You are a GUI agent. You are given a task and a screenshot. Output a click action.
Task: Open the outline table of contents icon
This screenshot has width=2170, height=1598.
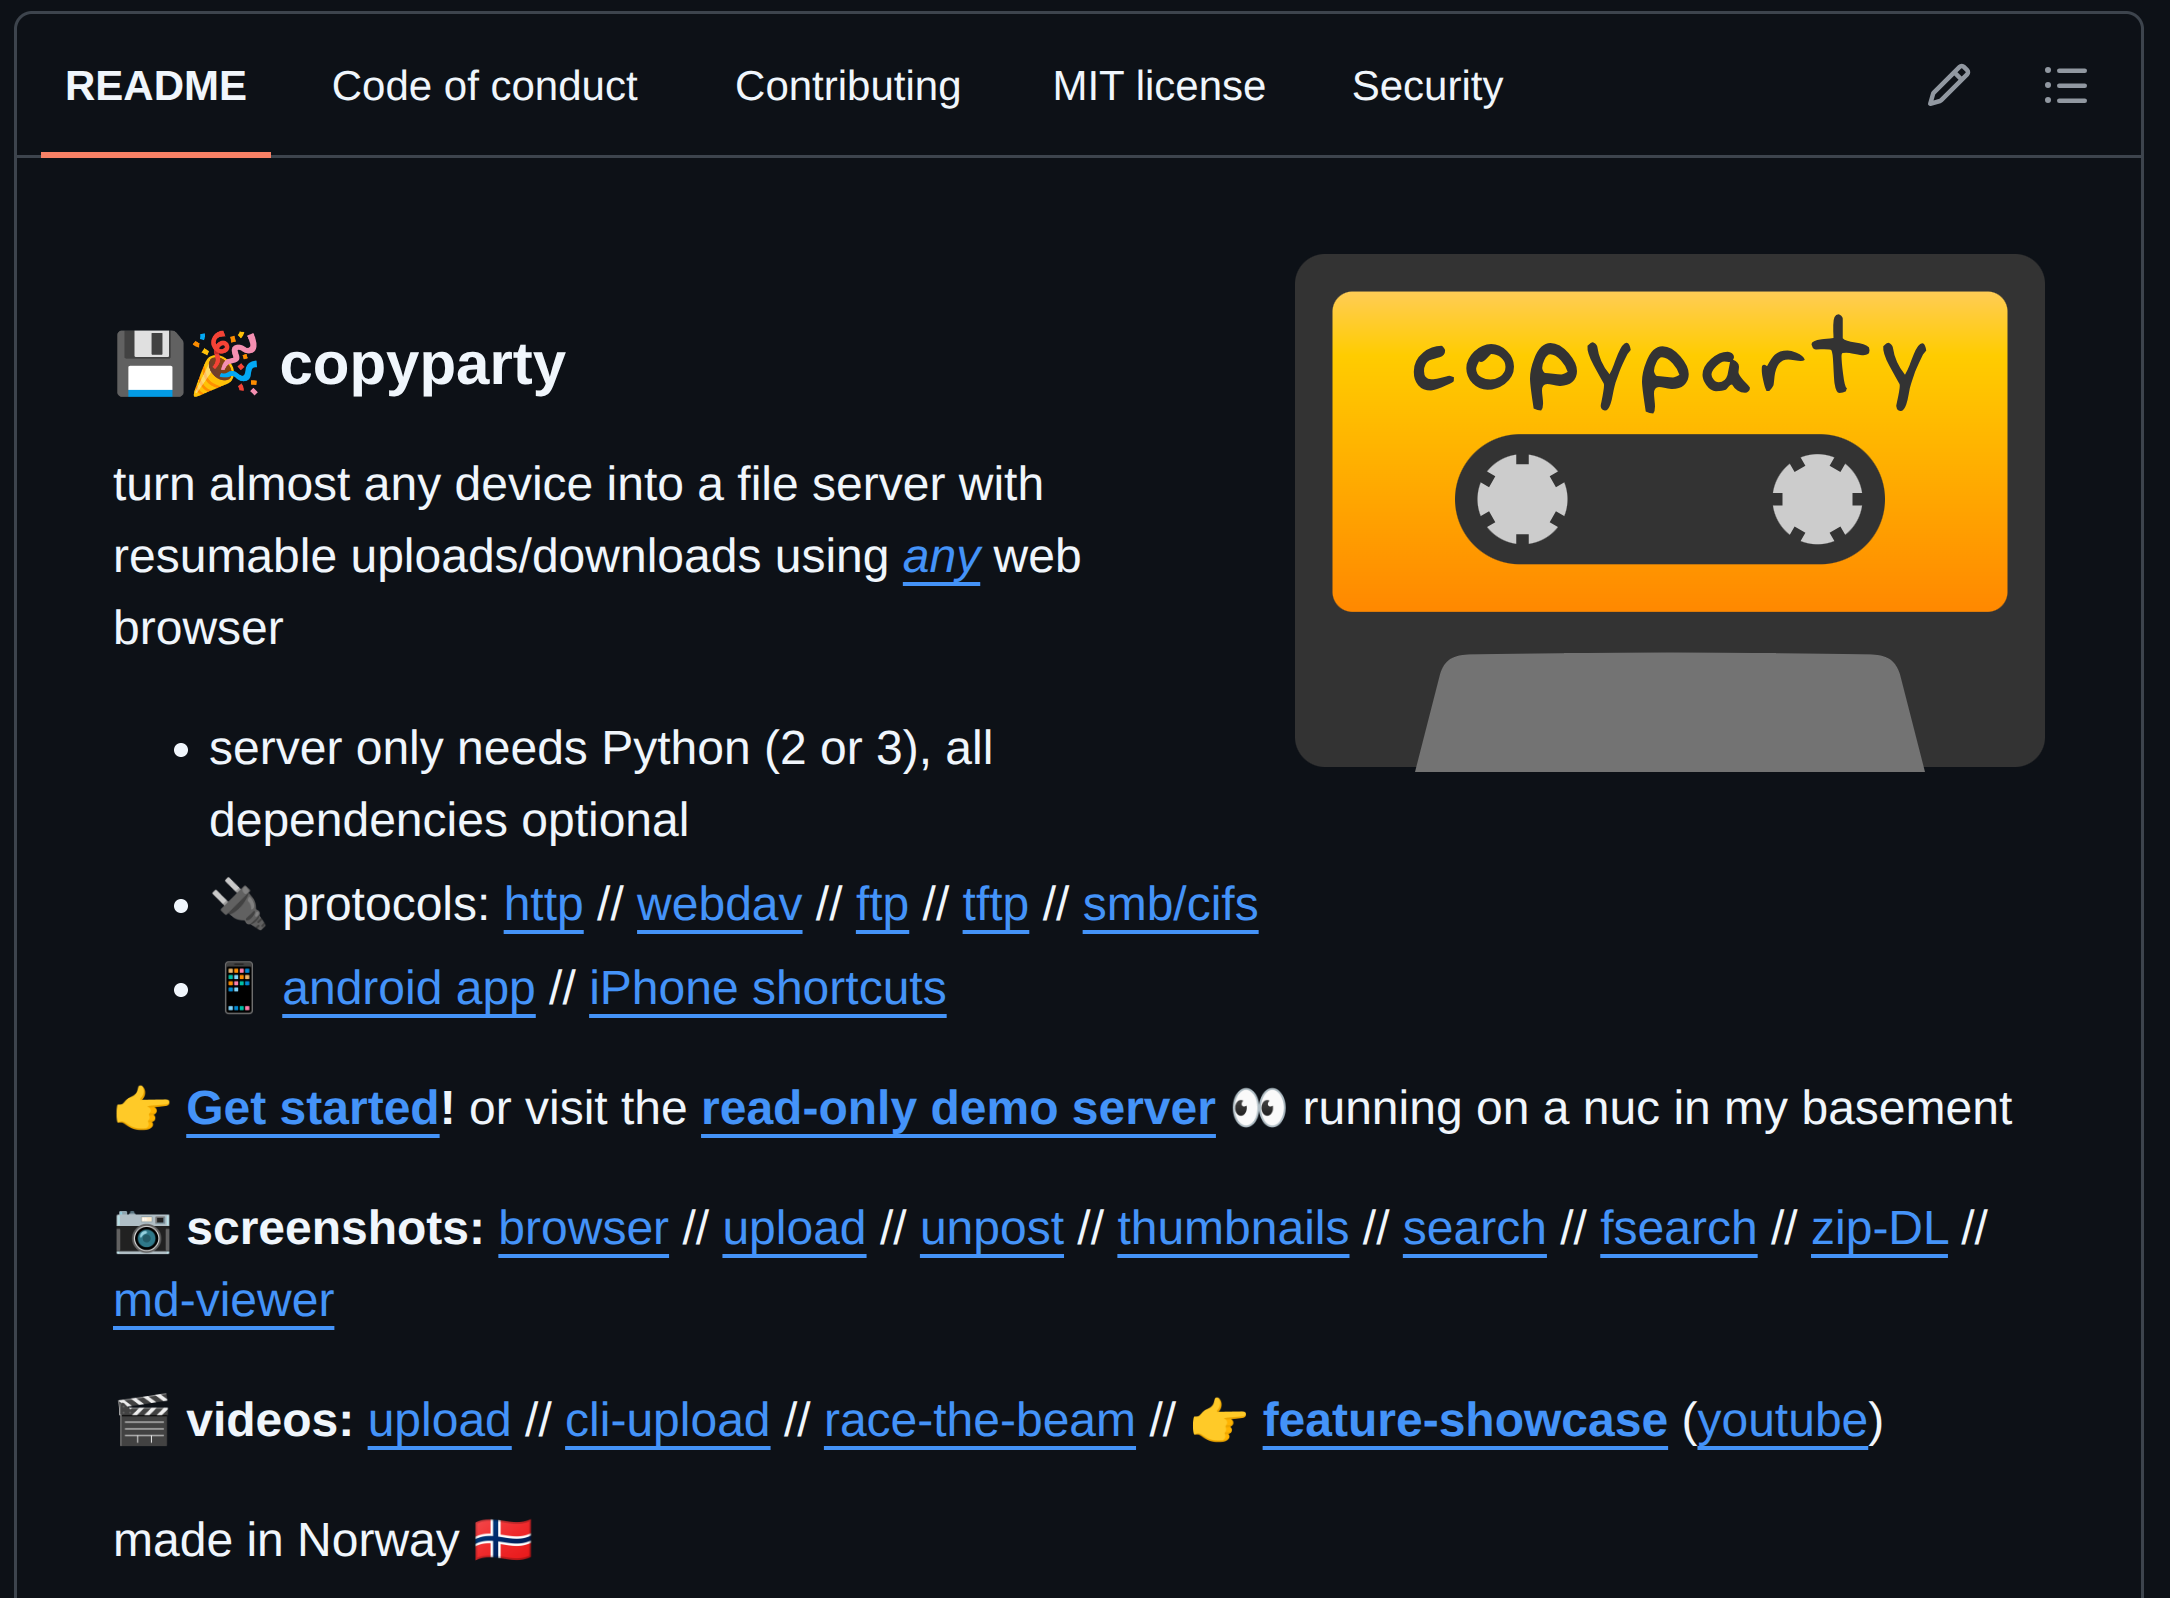[x=2065, y=86]
